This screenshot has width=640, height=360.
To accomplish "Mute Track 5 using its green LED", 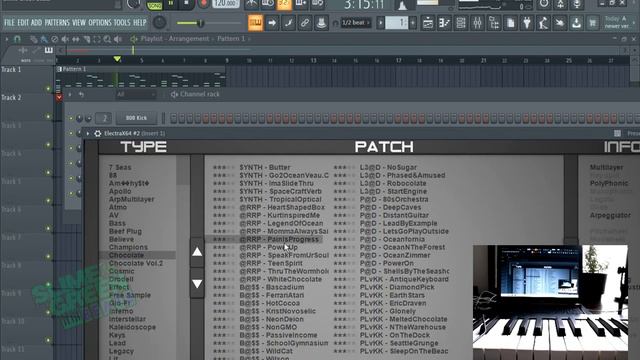I will (48, 200).
